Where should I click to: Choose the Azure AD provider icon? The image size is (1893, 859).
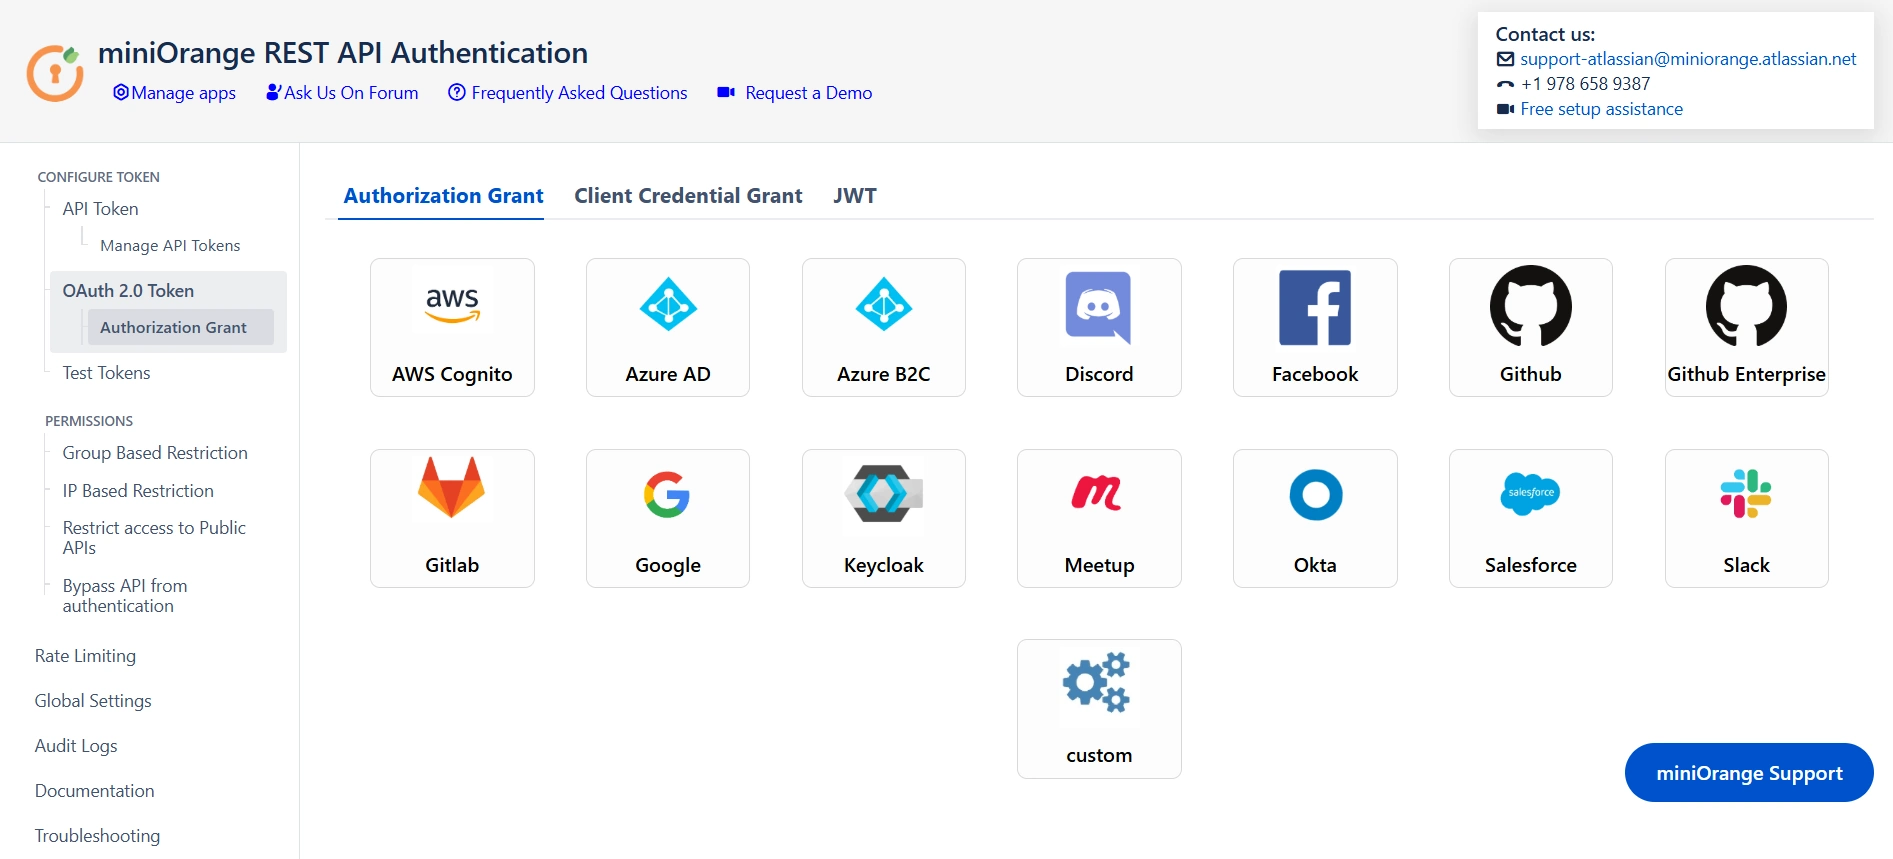tap(668, 305)
